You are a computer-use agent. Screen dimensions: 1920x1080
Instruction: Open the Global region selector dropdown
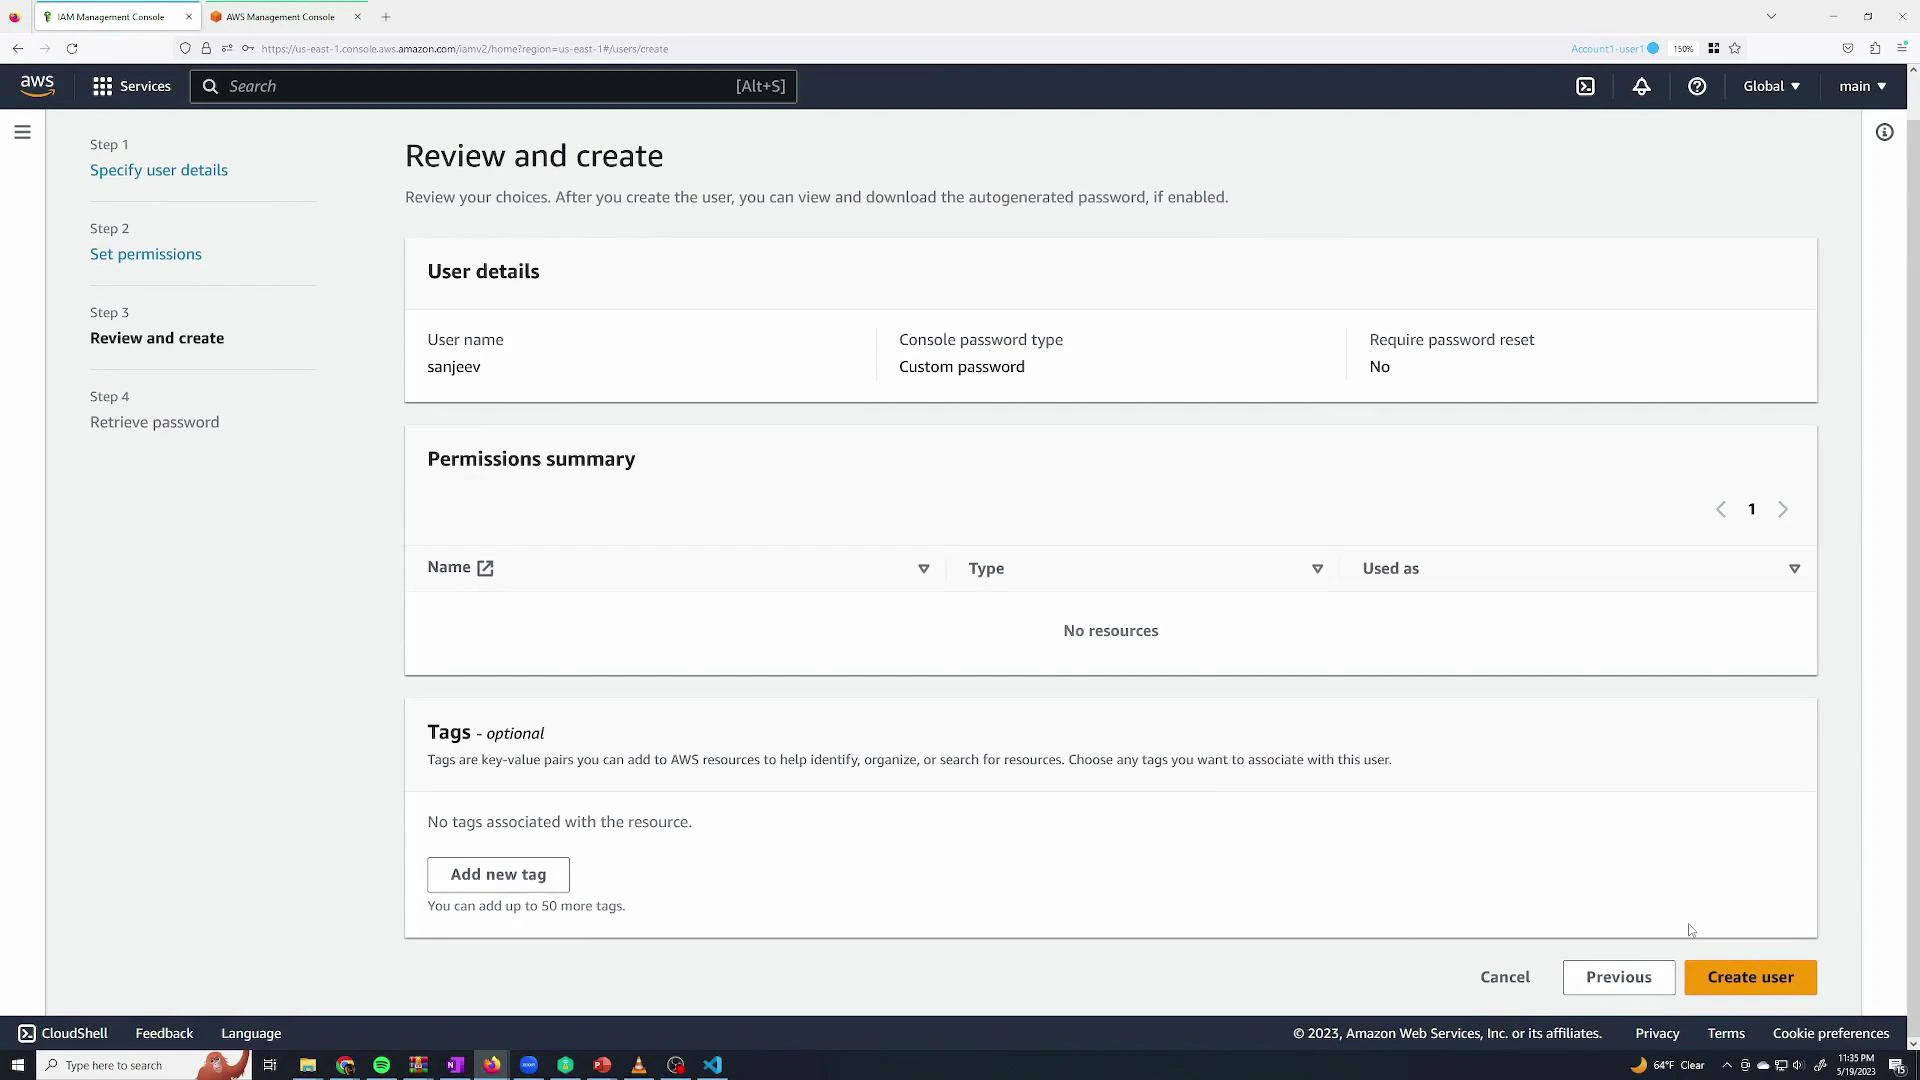[1770, 86]
